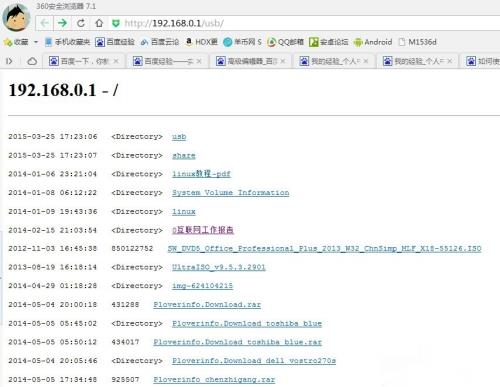
Task: Click the 850122752 file size value
Action: (x=132, y=249)
